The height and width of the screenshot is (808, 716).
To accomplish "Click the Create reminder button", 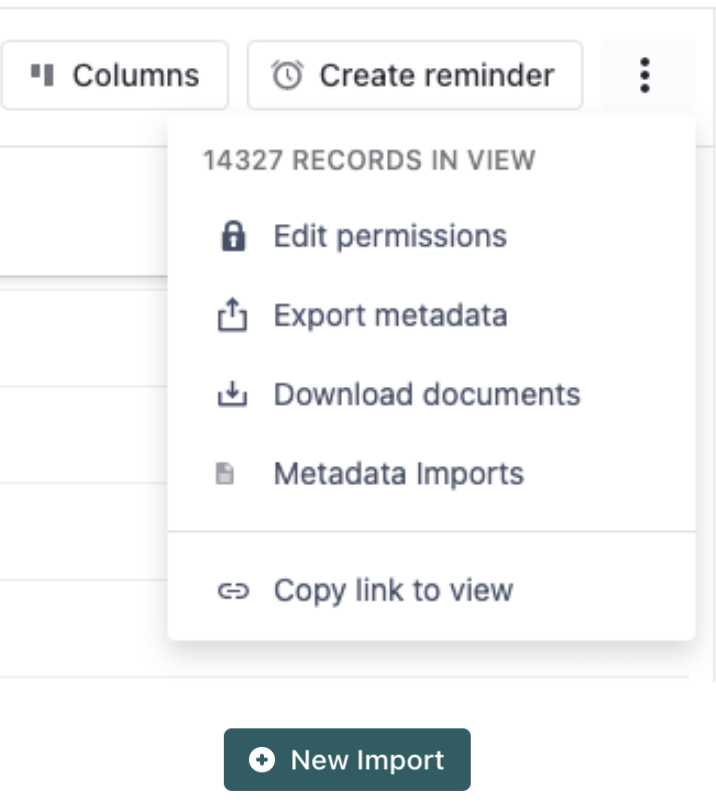I will point(415,74).
